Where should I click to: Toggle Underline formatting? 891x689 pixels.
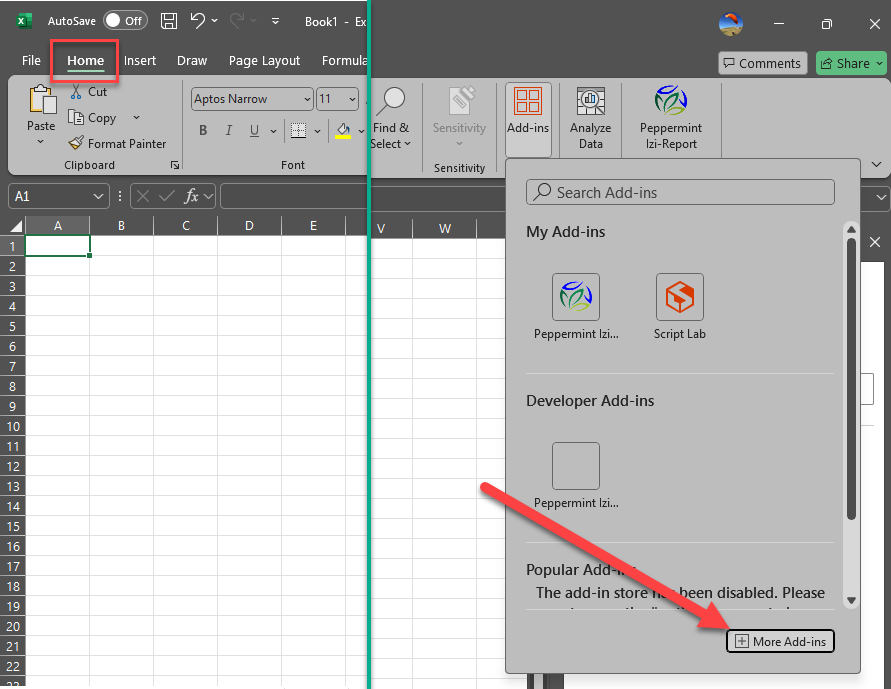(254, 131)
